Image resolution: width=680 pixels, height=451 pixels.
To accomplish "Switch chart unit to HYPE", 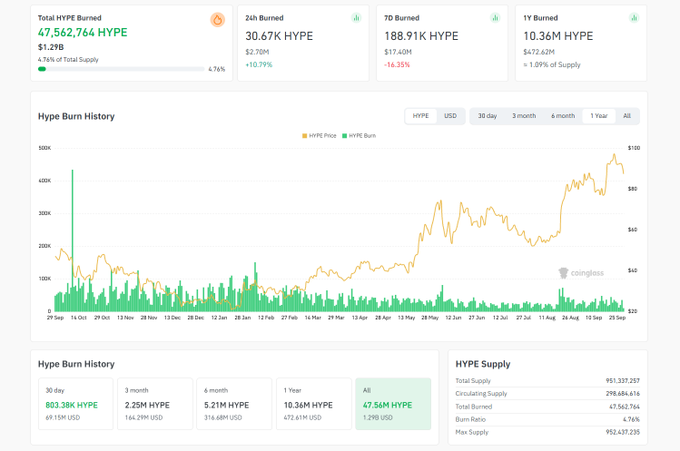I will click(421, 116).
